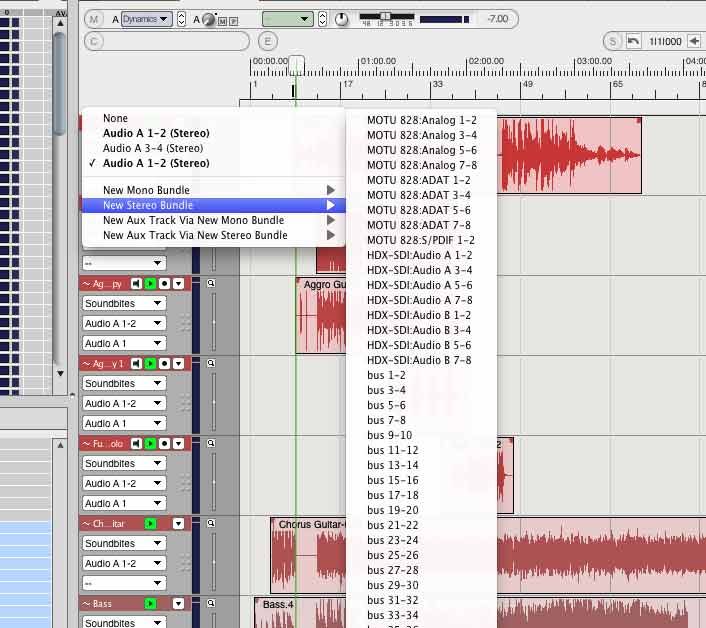Image resolution: width=706 pixels, height=628 pixels.
Task: Click the left arrow after the 1|1|000 counter
Action: (694, 41)
